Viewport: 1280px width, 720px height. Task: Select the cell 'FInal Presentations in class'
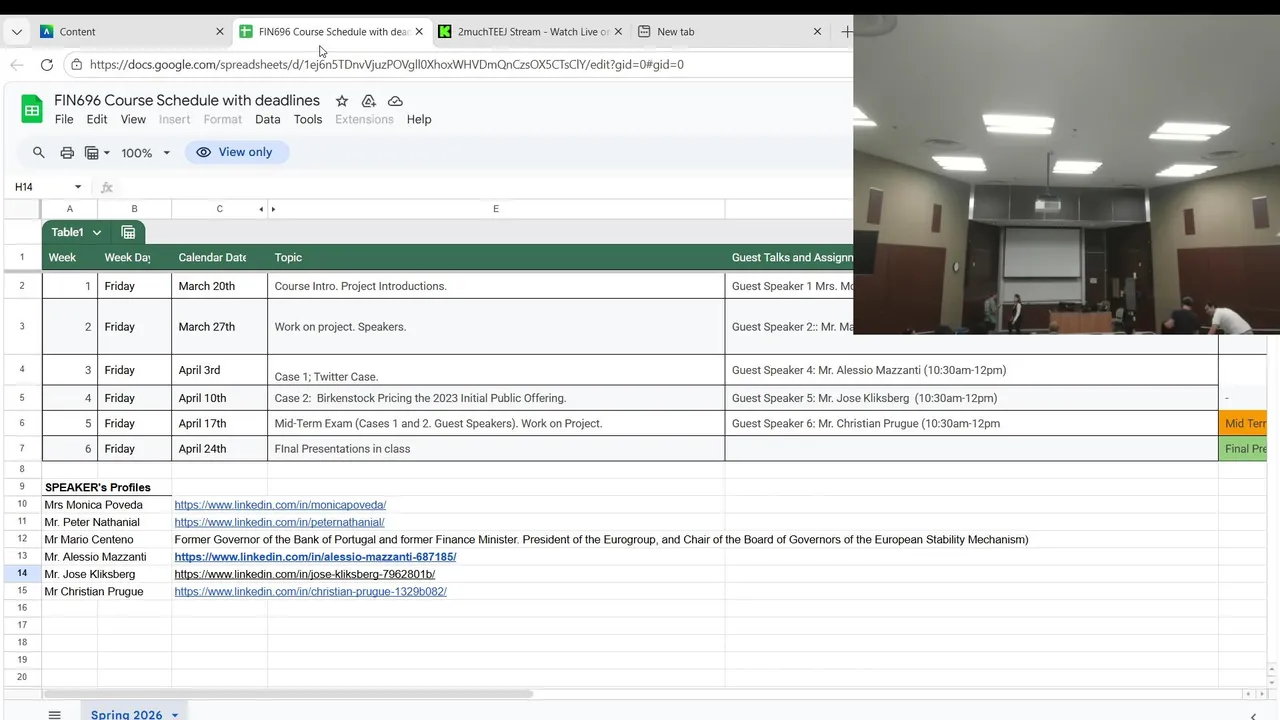[x=496, y=449]
